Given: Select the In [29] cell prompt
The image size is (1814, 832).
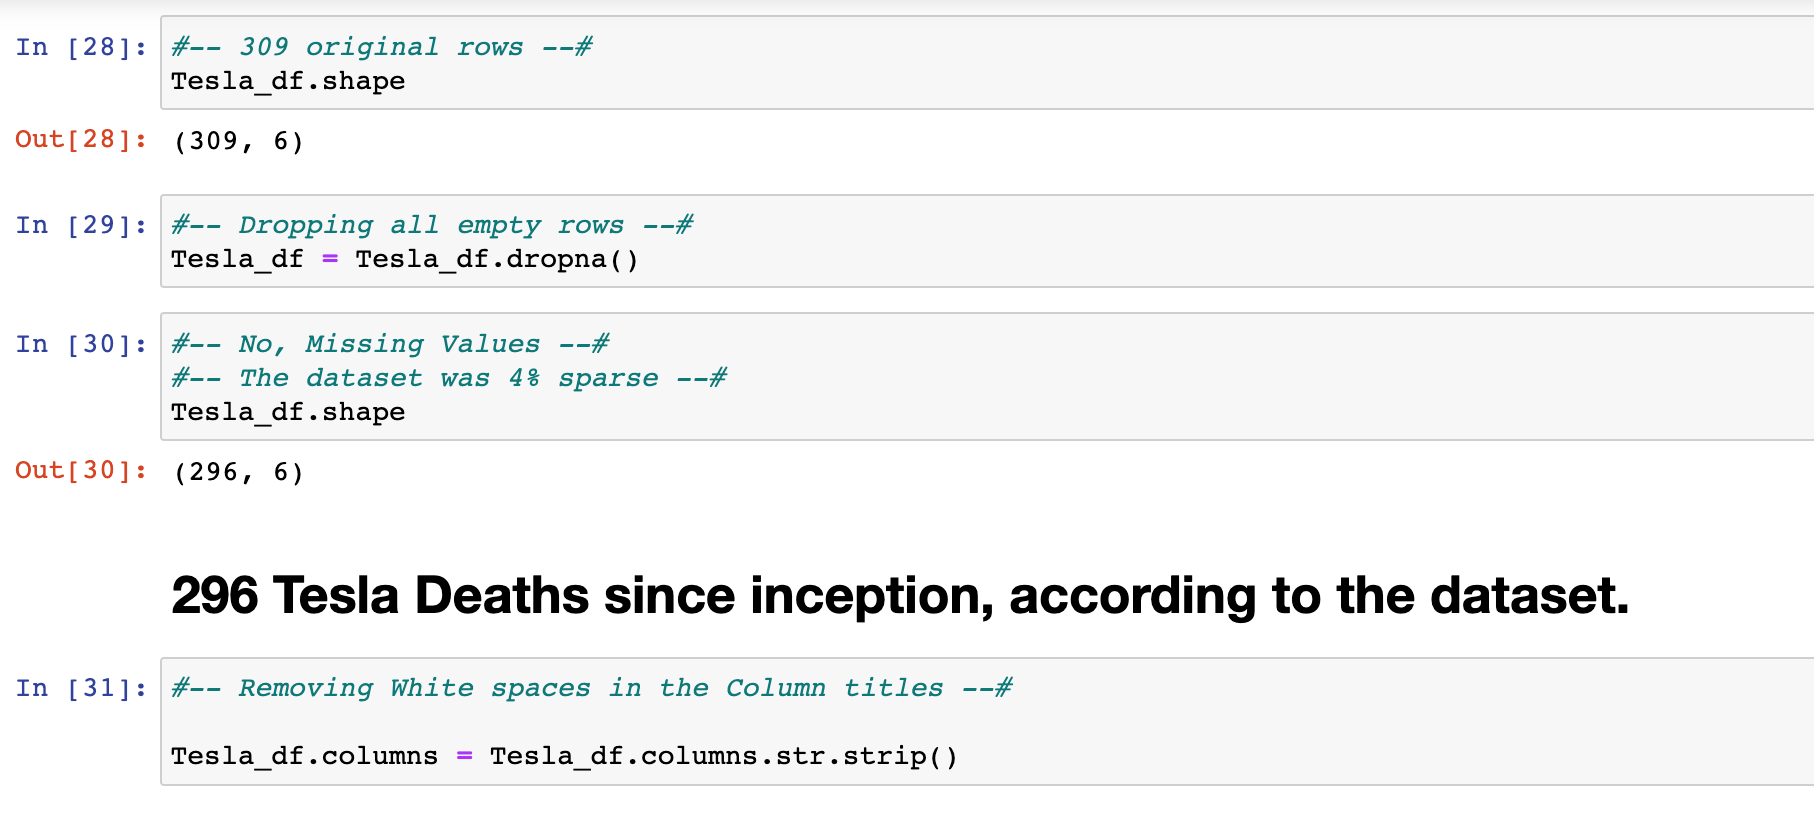Looking at the screenshot, I should coord(81,225).
